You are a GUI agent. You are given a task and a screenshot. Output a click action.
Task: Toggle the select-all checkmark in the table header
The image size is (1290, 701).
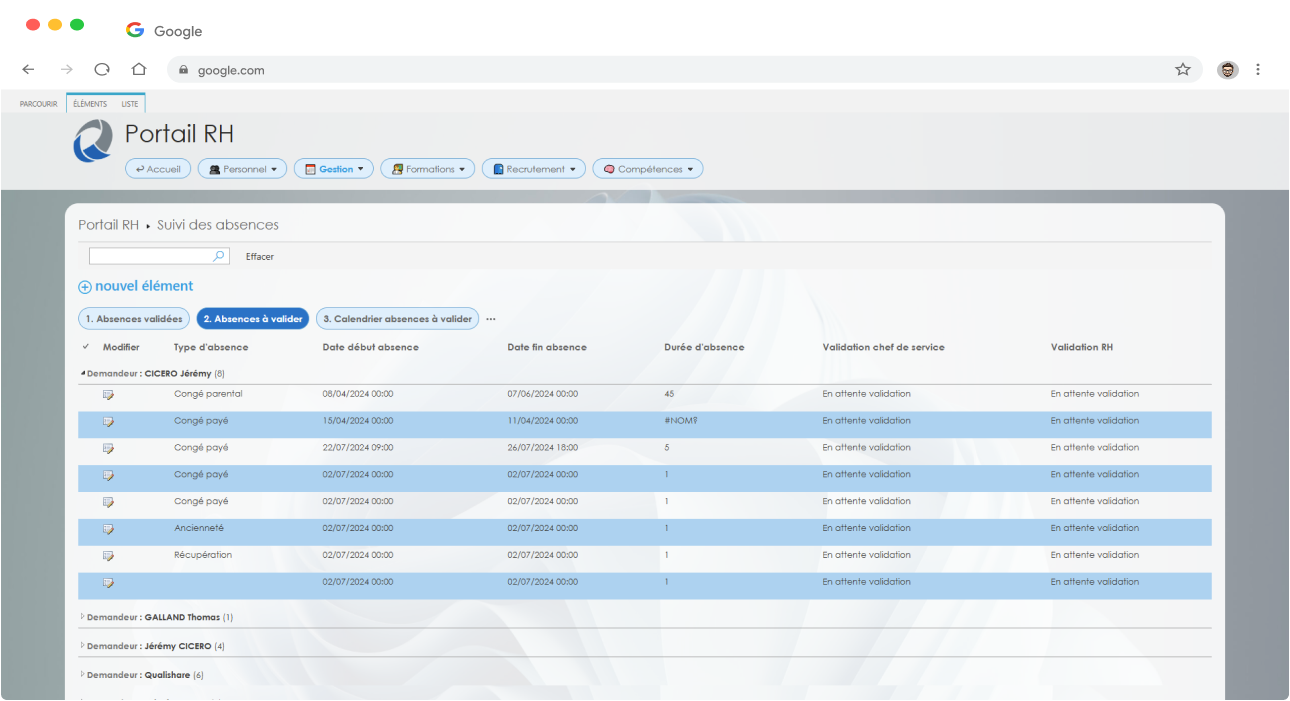click(86, 347)
